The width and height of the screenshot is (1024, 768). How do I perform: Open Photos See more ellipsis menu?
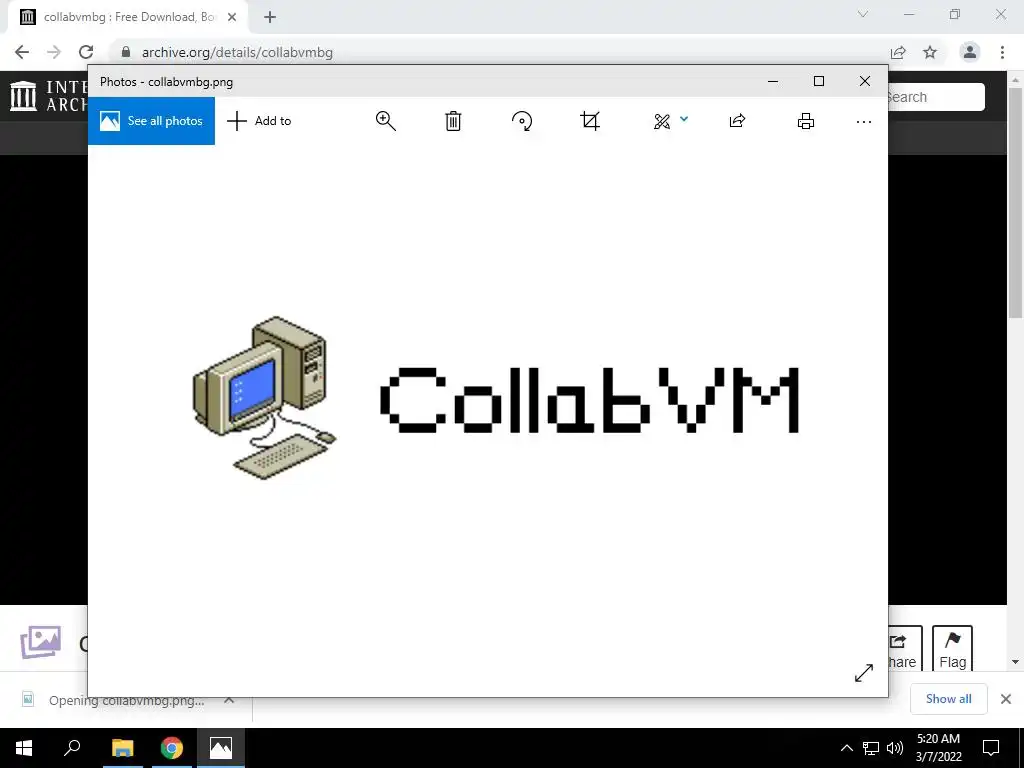click(x=863, y=121)
